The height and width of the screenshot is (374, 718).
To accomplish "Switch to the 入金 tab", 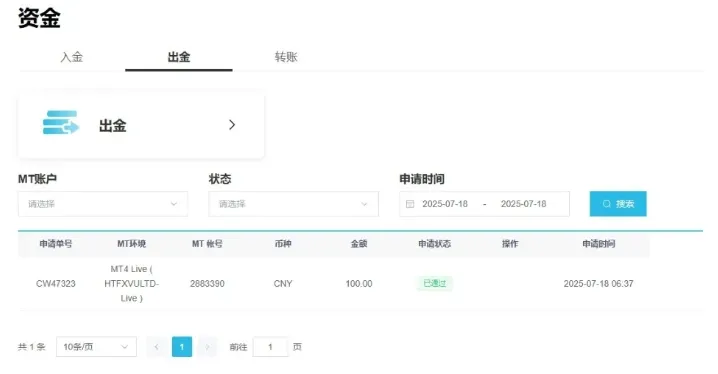I will [x=71, y=57].
